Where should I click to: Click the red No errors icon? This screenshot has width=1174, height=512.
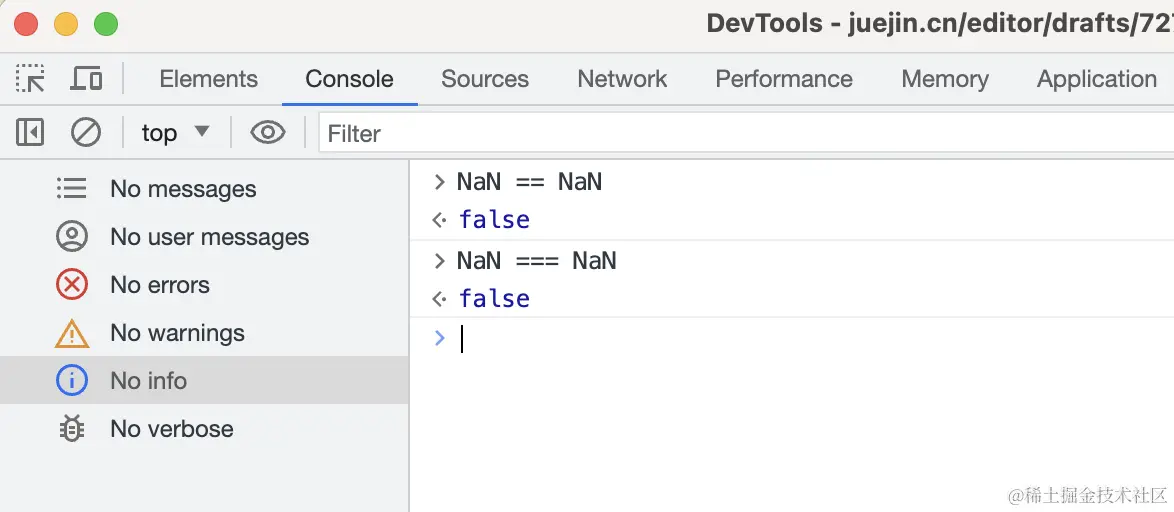click(x=72, y=285)
